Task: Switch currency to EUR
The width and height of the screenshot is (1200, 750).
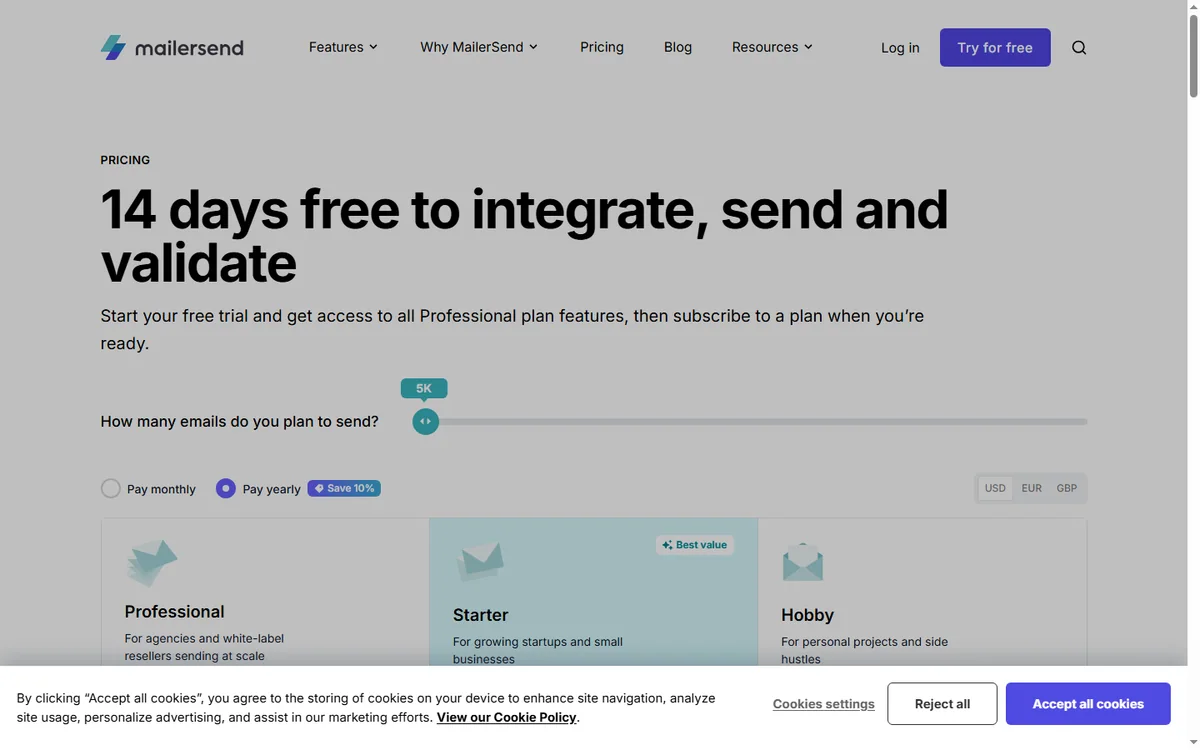Action: pyautogui.click(x=1031, y=488)
